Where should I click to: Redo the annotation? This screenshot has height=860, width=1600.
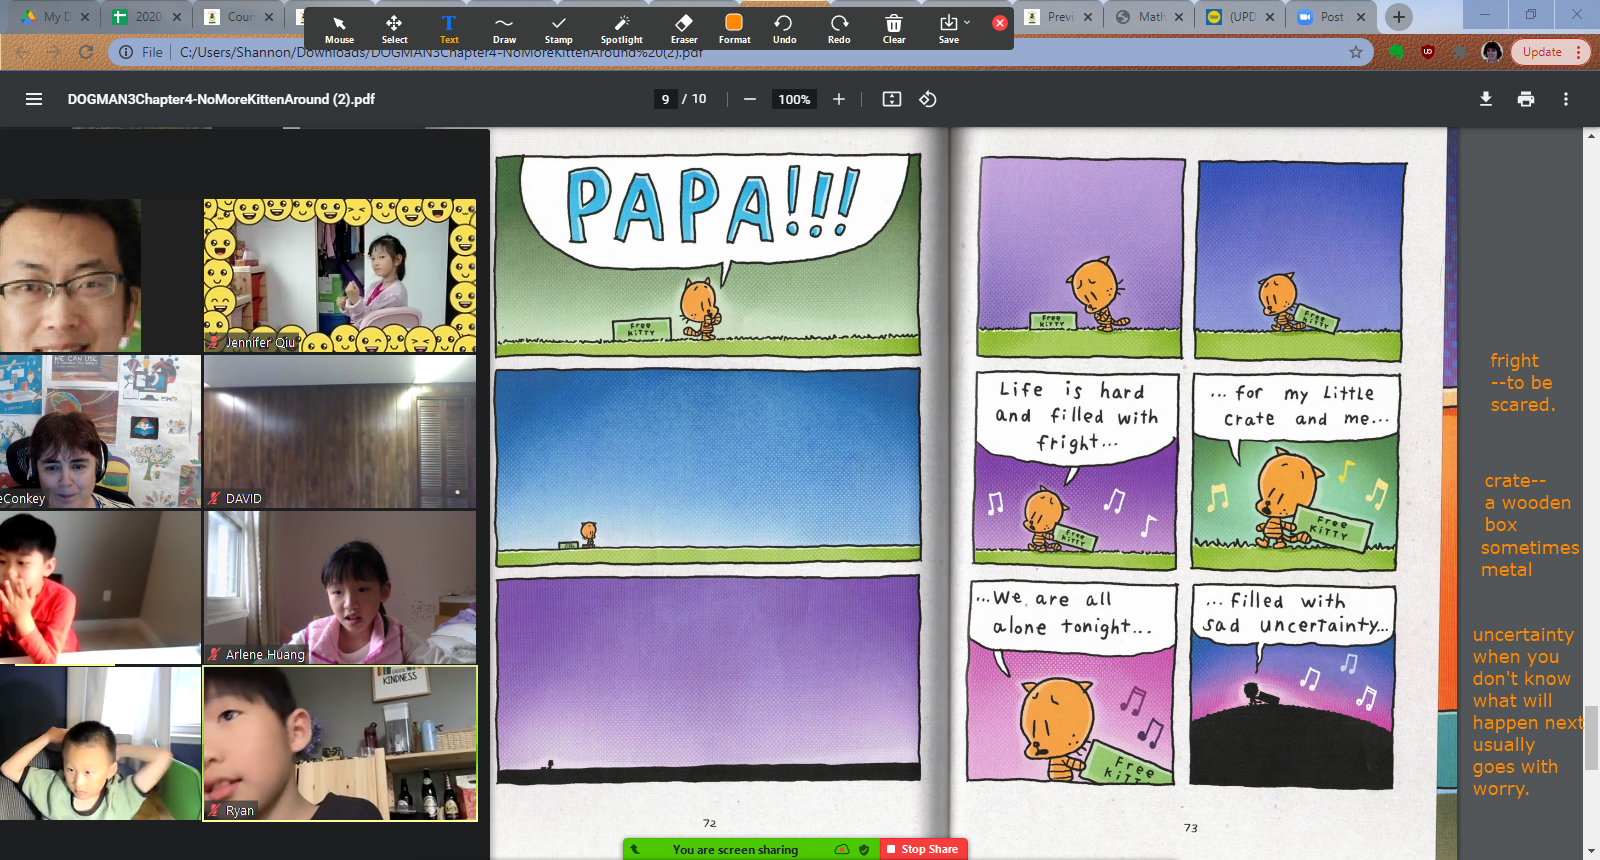pos(839,29)
